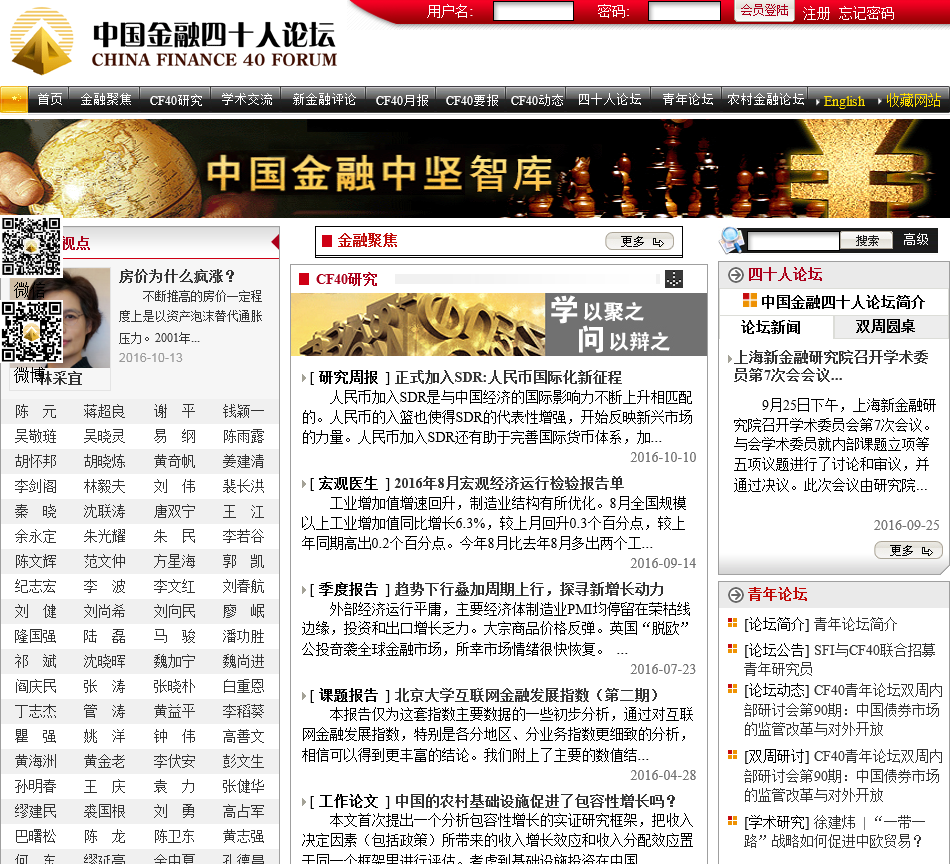
Task: Open the 青年论坛 nav menu item
Action: click(688, 99)
